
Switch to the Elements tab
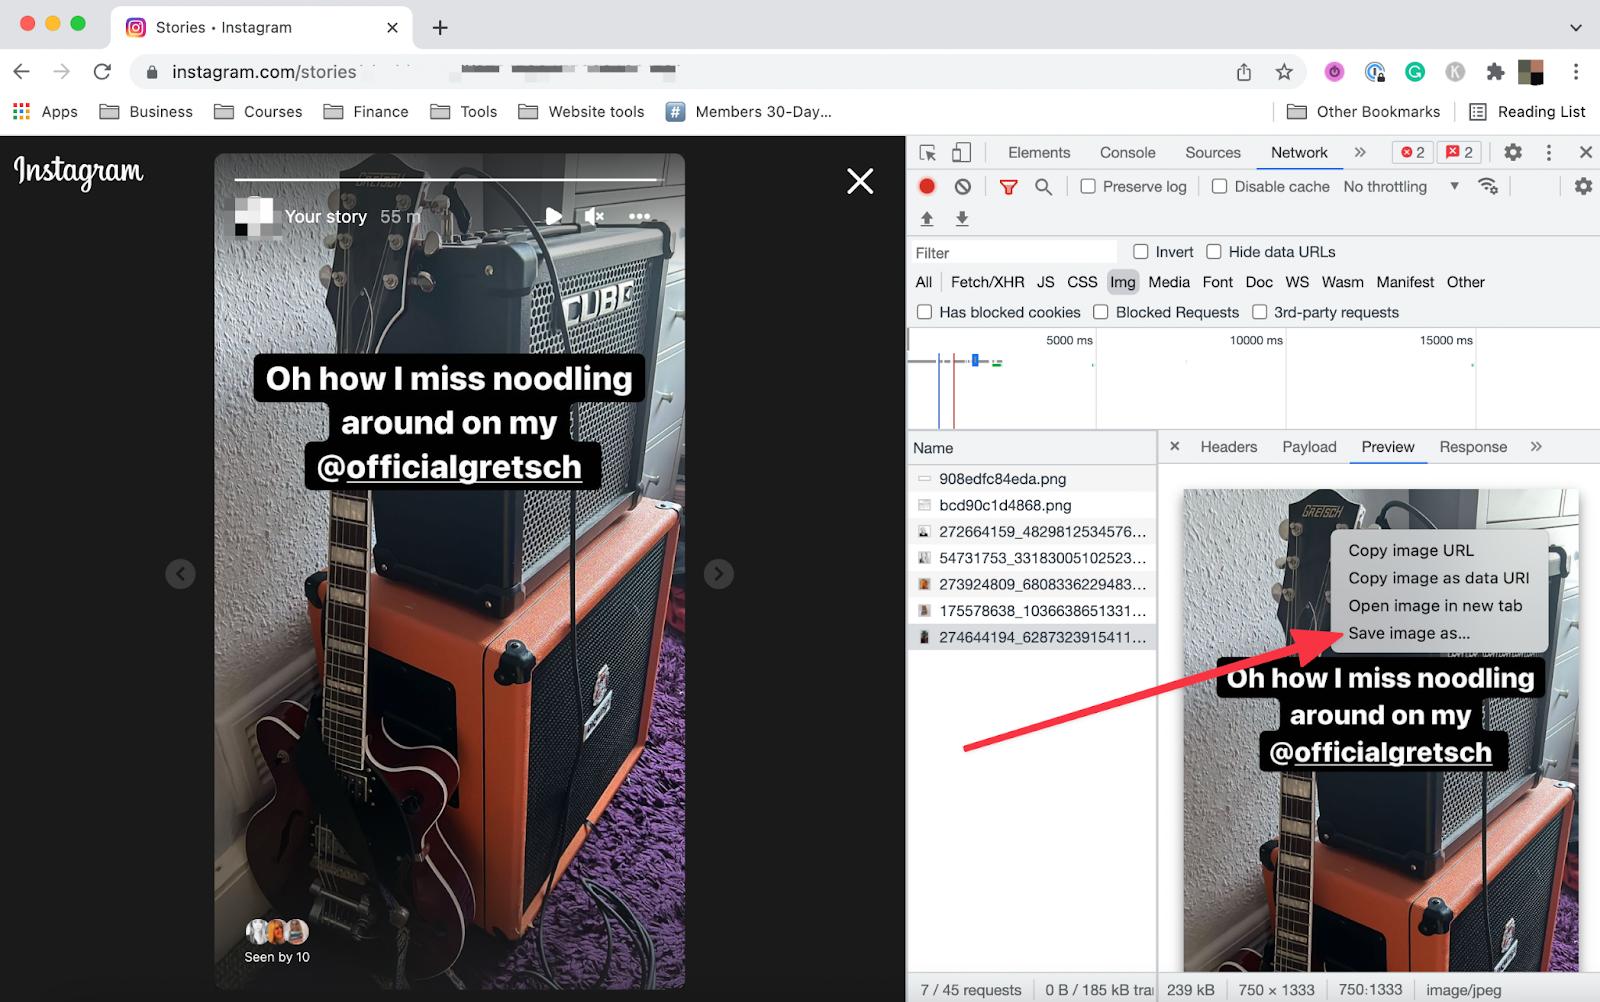[1039, 152]
